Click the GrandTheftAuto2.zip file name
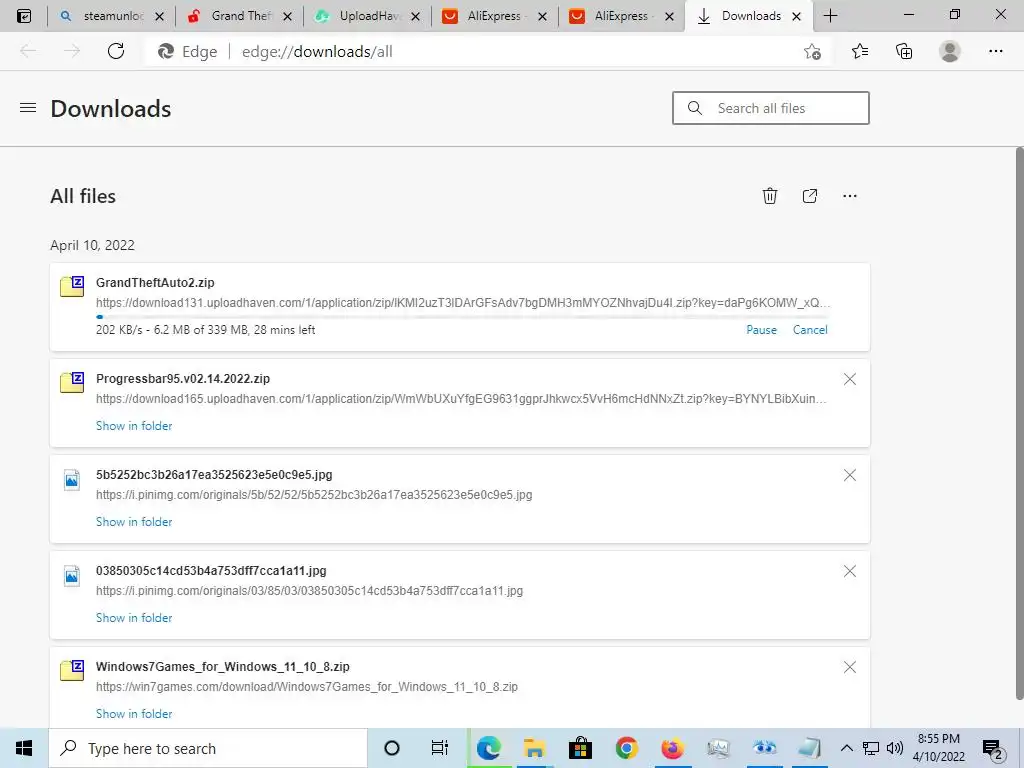1024x768 pixels. point(155,283)
